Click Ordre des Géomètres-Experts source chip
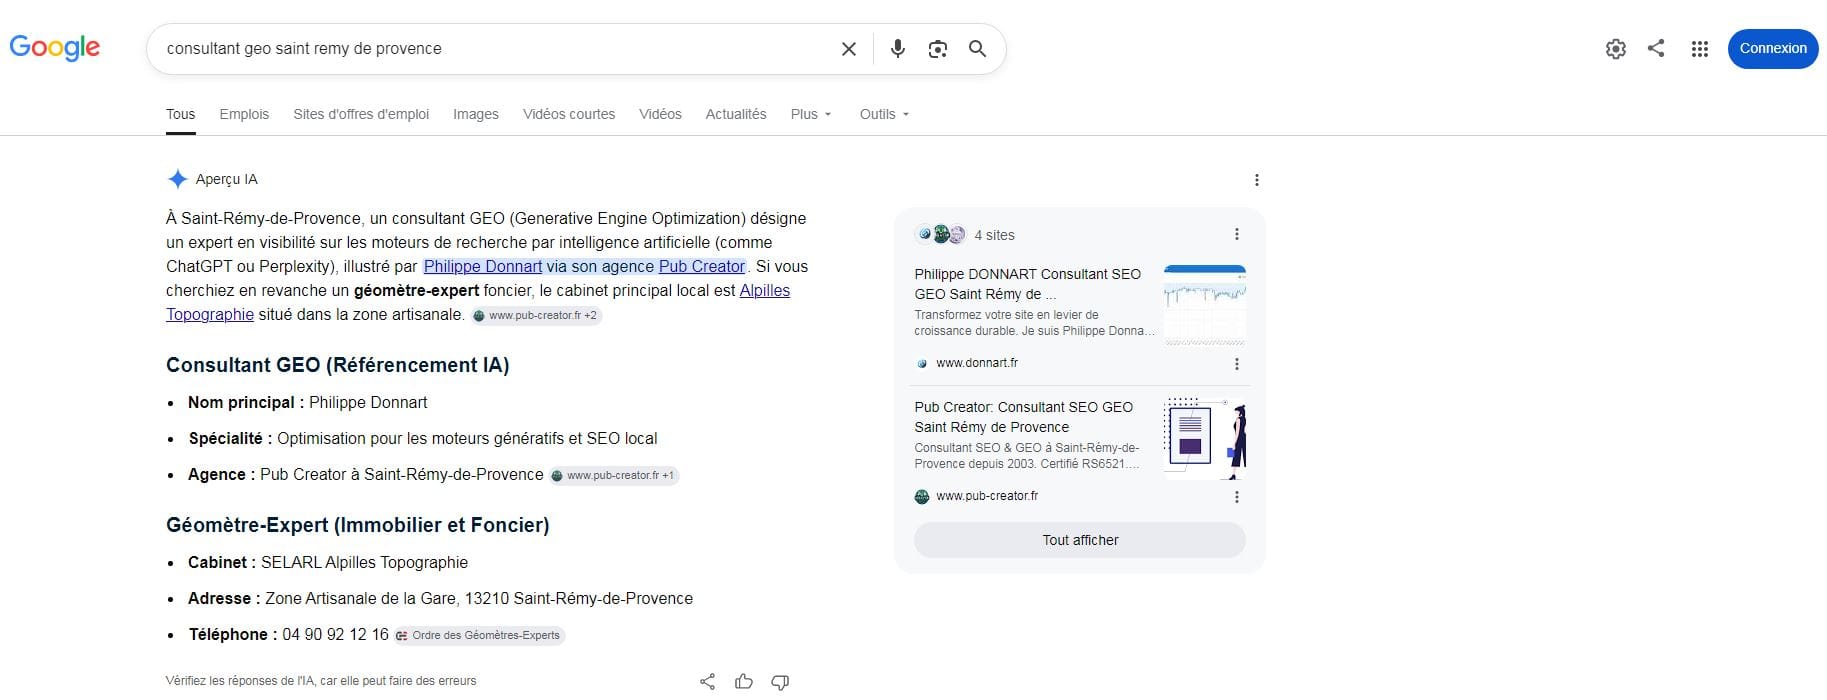Viewport: 1827px width, 700px height. point(479,636)
